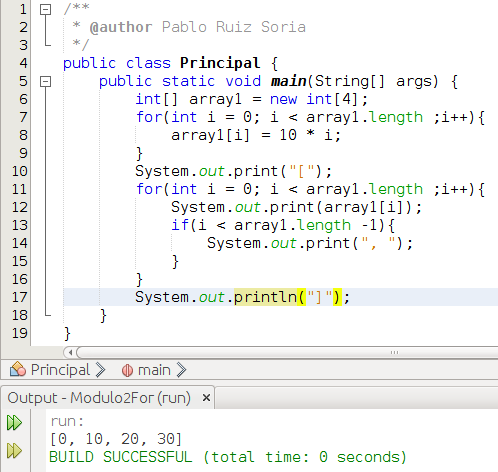Click 'Pablo Ruiz Soria' in the comment
498x472 pixels.
tap(234, 27)
